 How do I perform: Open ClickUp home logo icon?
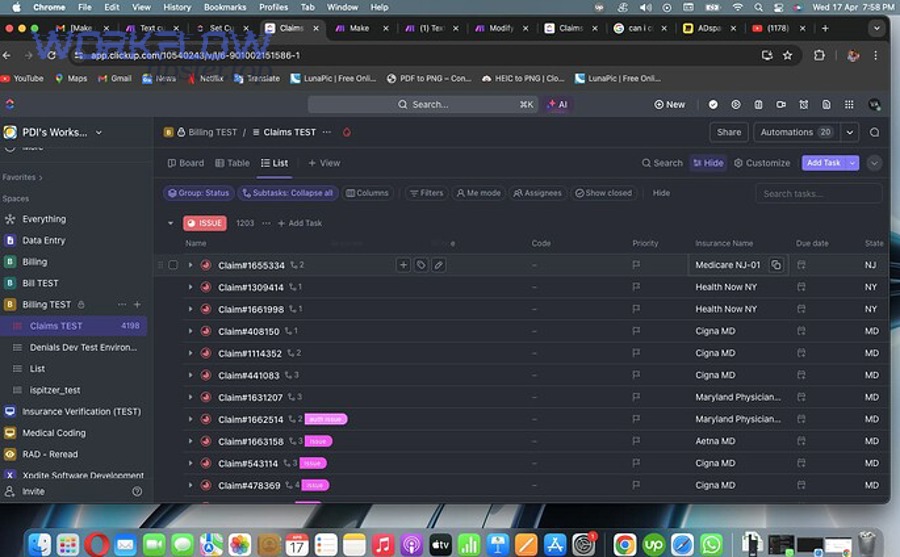10,104
